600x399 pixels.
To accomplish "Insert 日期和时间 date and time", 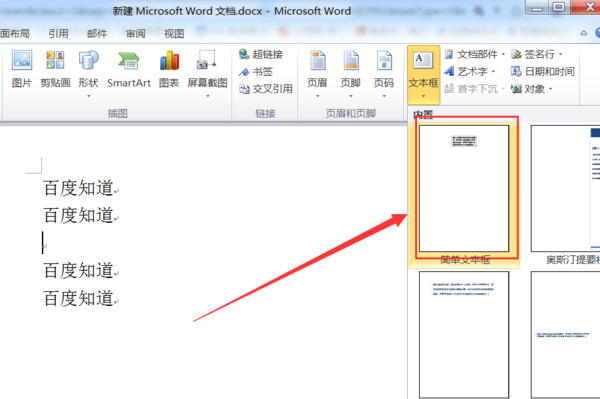I will point(542,72).
